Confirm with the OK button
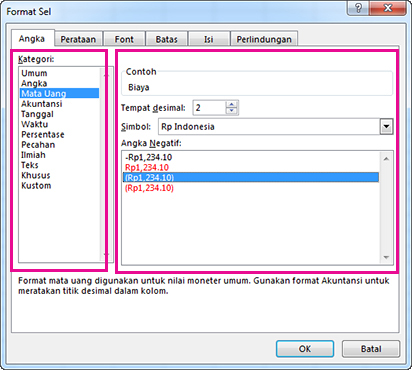 (305, 349)
